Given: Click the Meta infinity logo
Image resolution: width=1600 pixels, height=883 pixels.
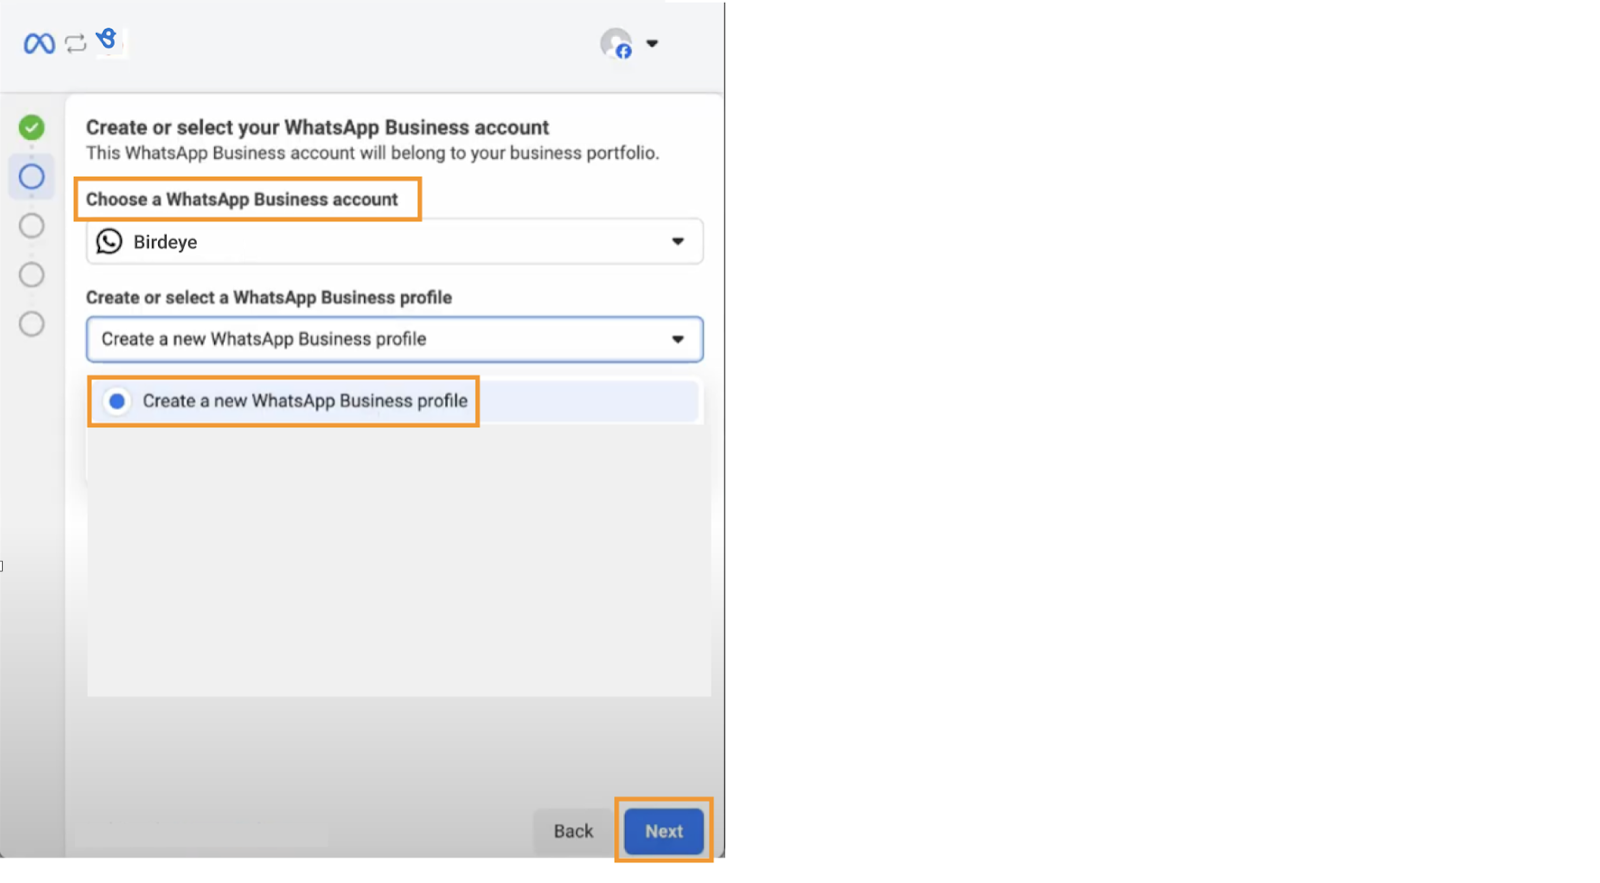Looking at the screenshot, I should click(39, 43).
